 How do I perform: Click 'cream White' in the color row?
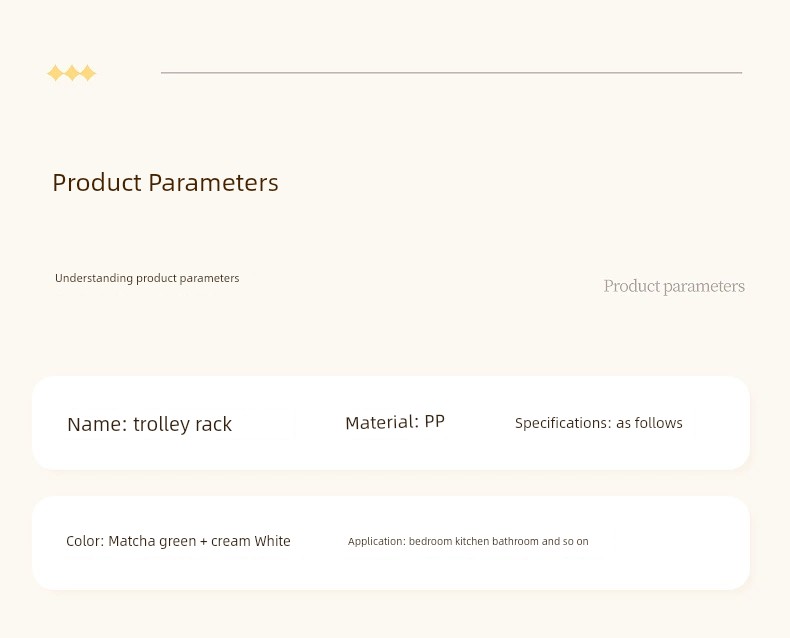(x=251, y=541)
